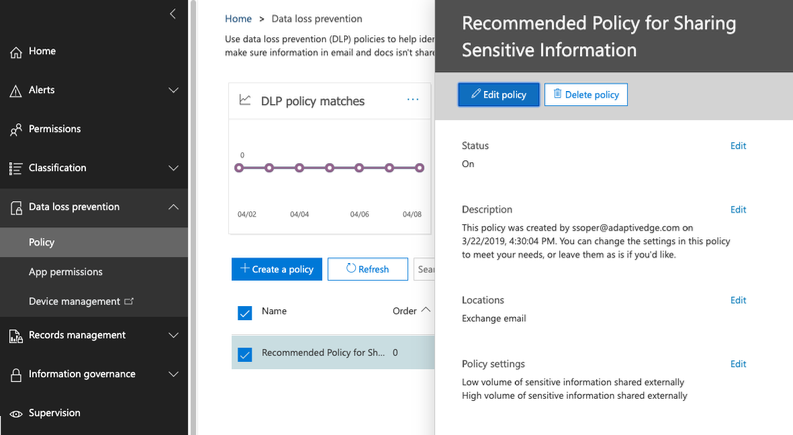The image size is (793, 435).
Task: Expand the Alerts menu chevron
Action: point(173,91)
